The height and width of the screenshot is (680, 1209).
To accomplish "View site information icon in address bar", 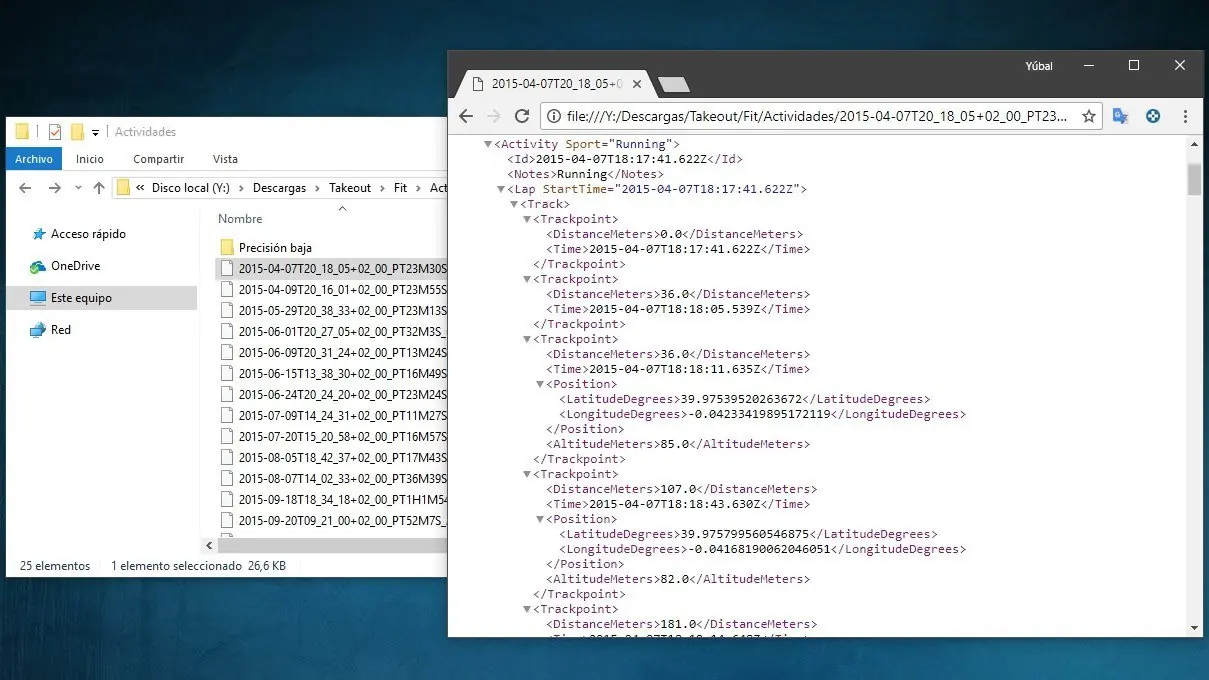I will 553,116.
